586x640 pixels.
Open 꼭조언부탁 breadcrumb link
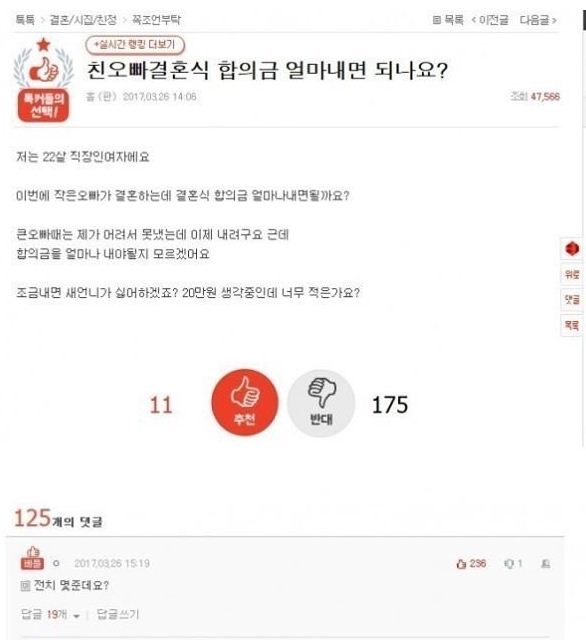tap(156, 20)
